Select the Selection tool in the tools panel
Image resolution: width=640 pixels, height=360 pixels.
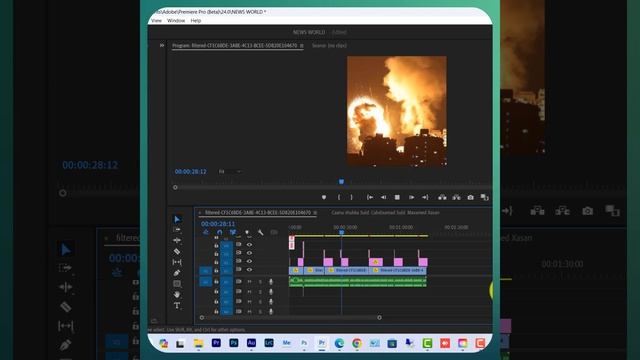[177, 220]
